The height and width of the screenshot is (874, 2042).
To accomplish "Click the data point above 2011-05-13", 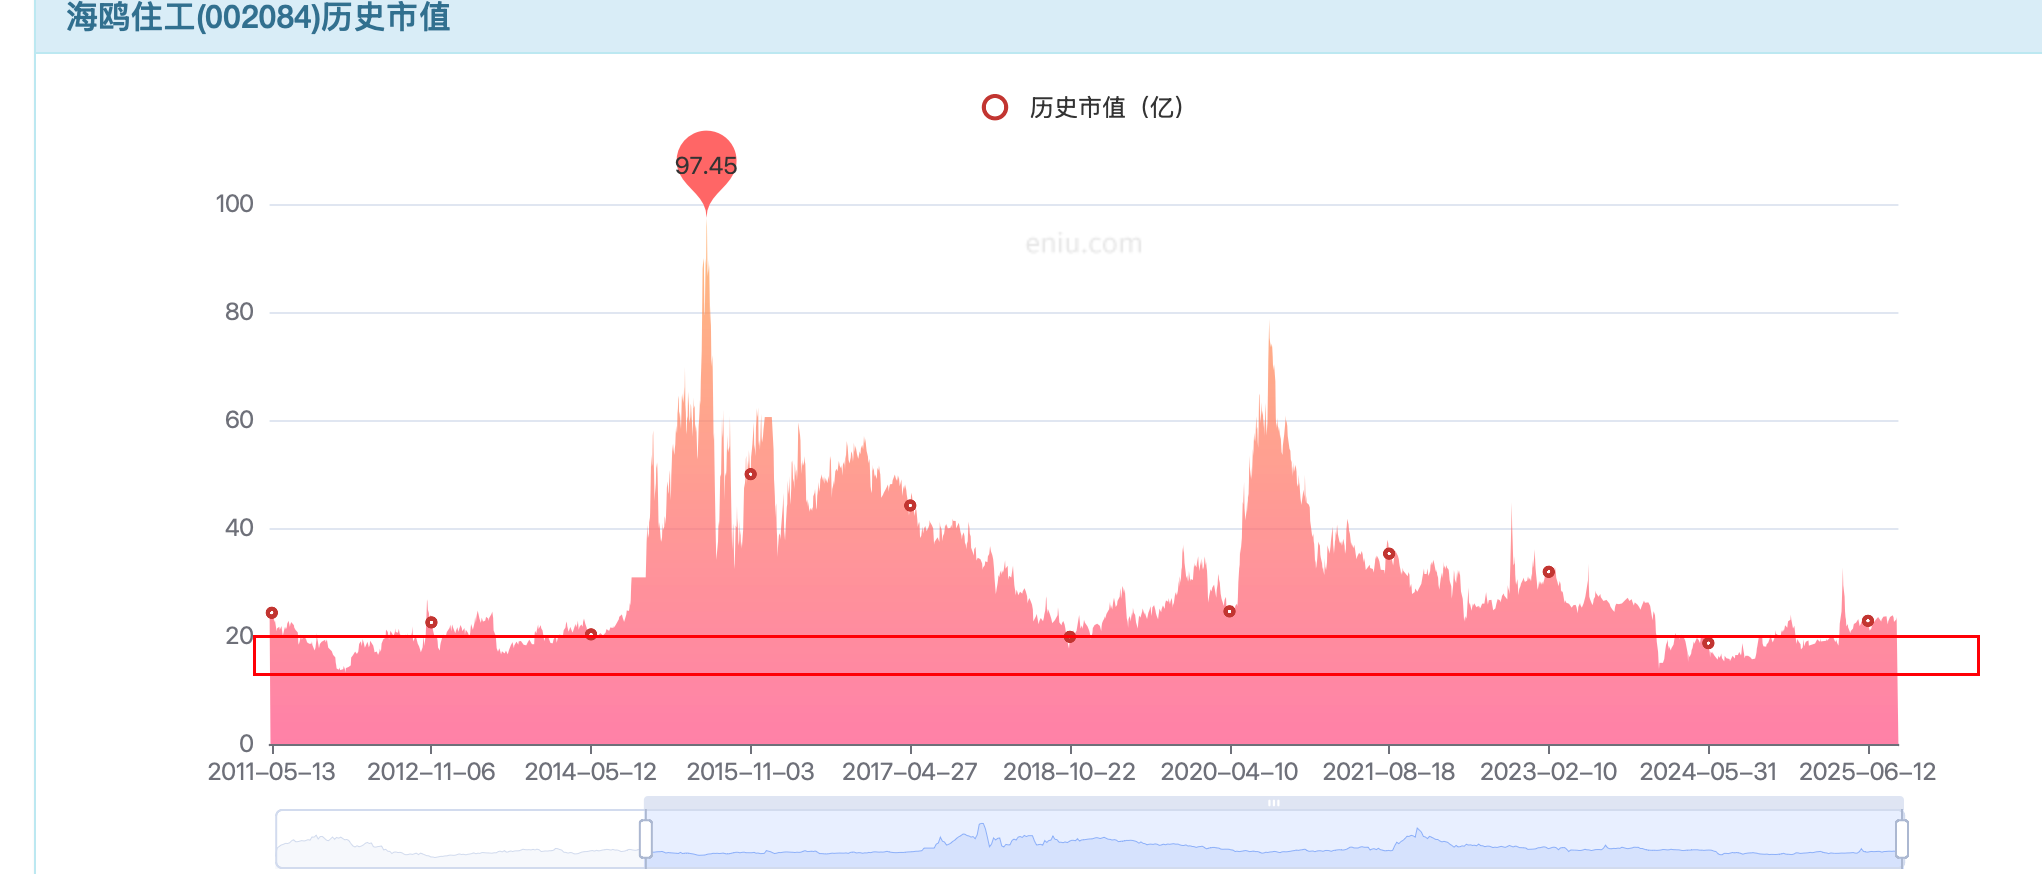I will pyautogui.click(x=272, y=613).
